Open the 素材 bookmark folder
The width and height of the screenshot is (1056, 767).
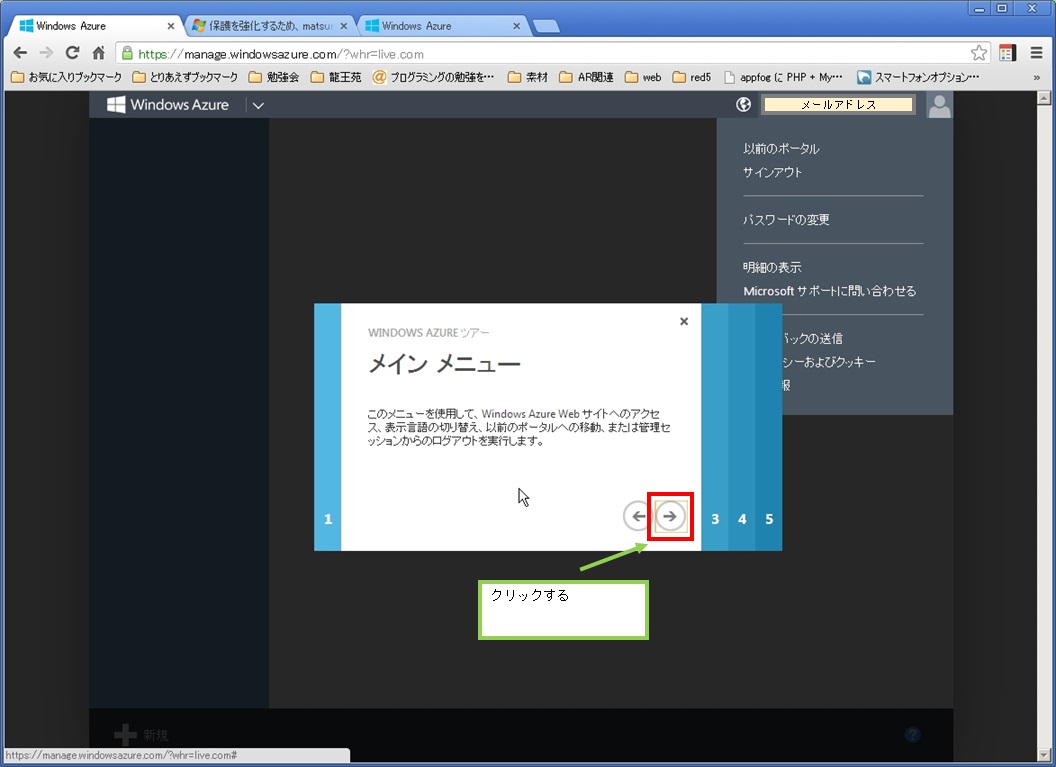528,77
